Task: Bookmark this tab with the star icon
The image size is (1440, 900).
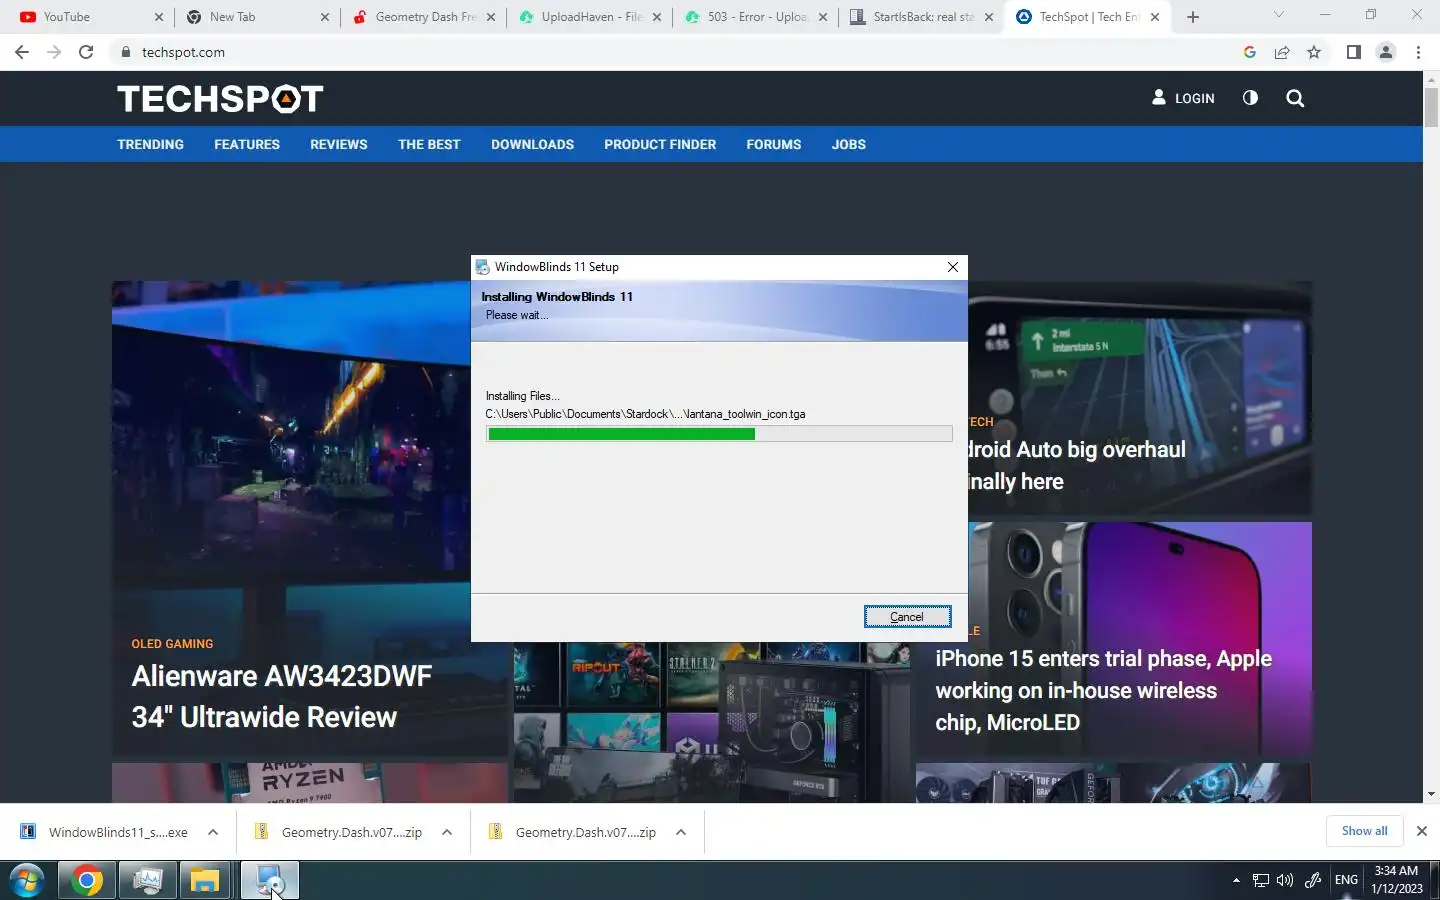Action: [x=1314, y=52]
